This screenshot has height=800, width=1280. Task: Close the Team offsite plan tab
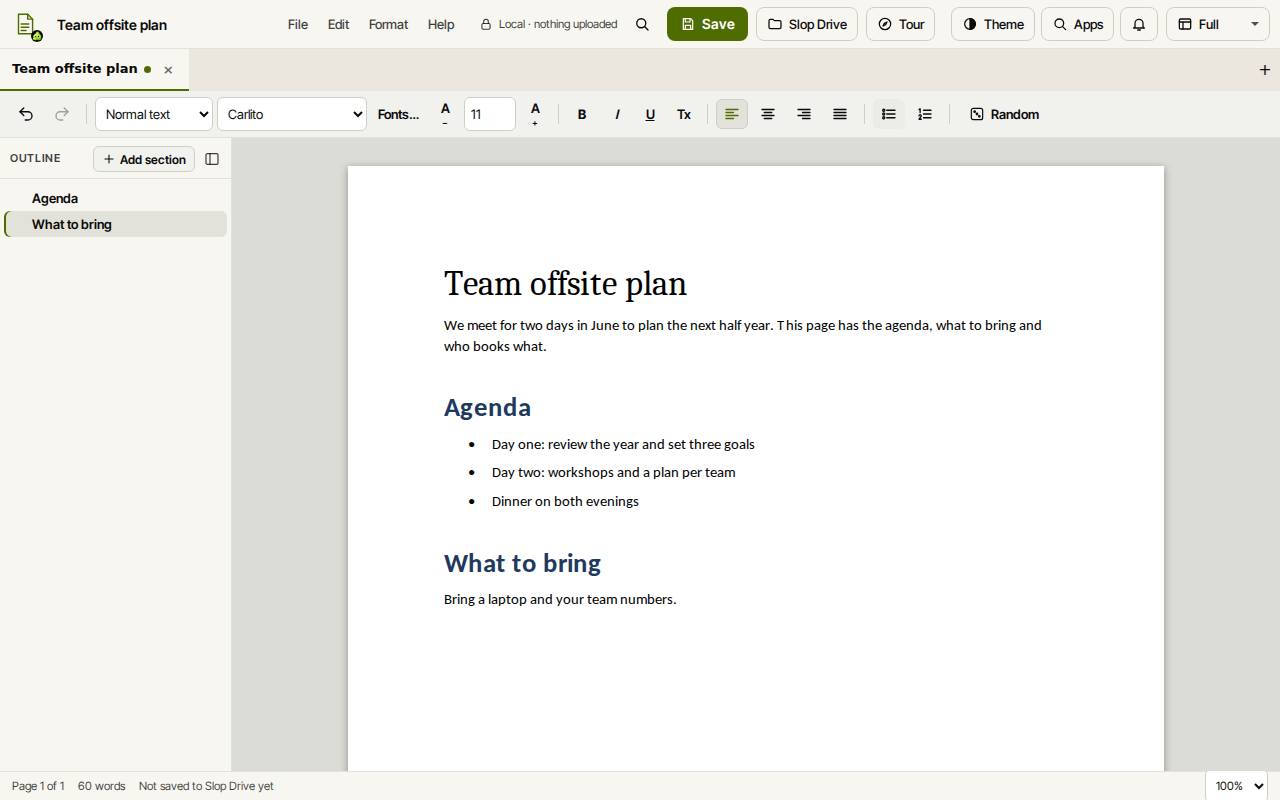pos(168,70)
